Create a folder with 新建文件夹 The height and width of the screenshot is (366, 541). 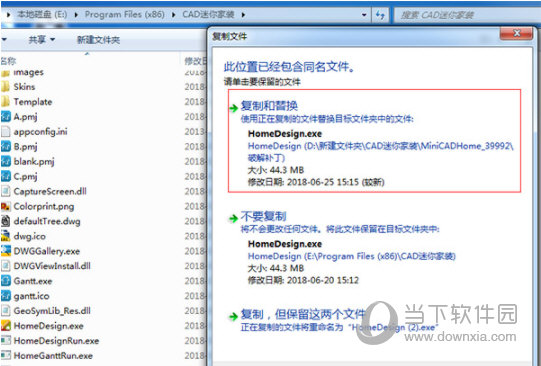pyautogui.click(x=98, y=40)
